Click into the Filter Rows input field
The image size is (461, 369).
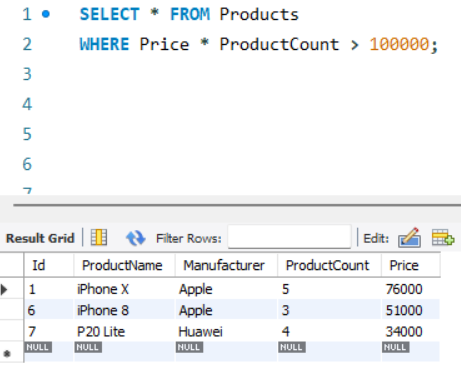[x=289, y=237]
